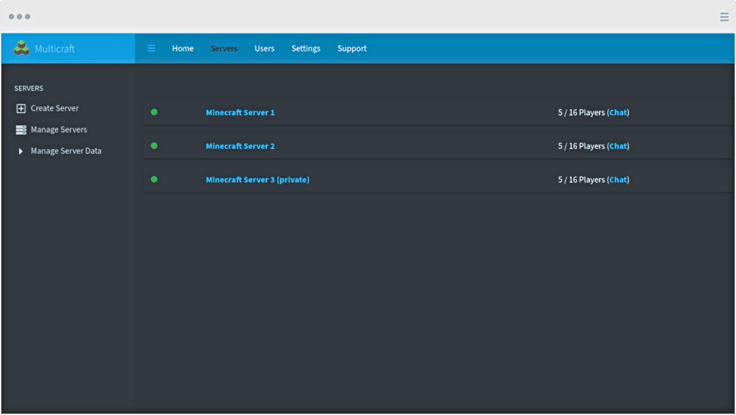
Task: Open the browser menu icon at top right
Action: pyautogui.click(x=724, y=17)
